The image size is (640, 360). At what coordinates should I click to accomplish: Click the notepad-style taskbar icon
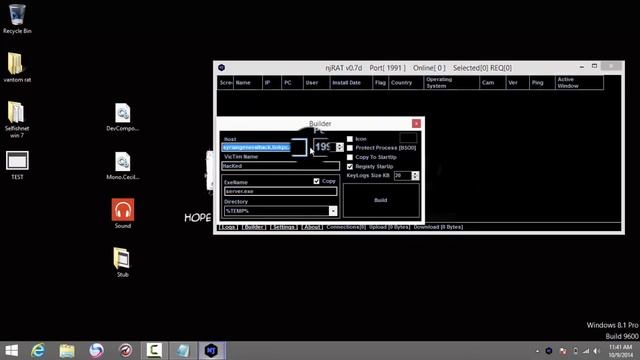tap(182, 351)
